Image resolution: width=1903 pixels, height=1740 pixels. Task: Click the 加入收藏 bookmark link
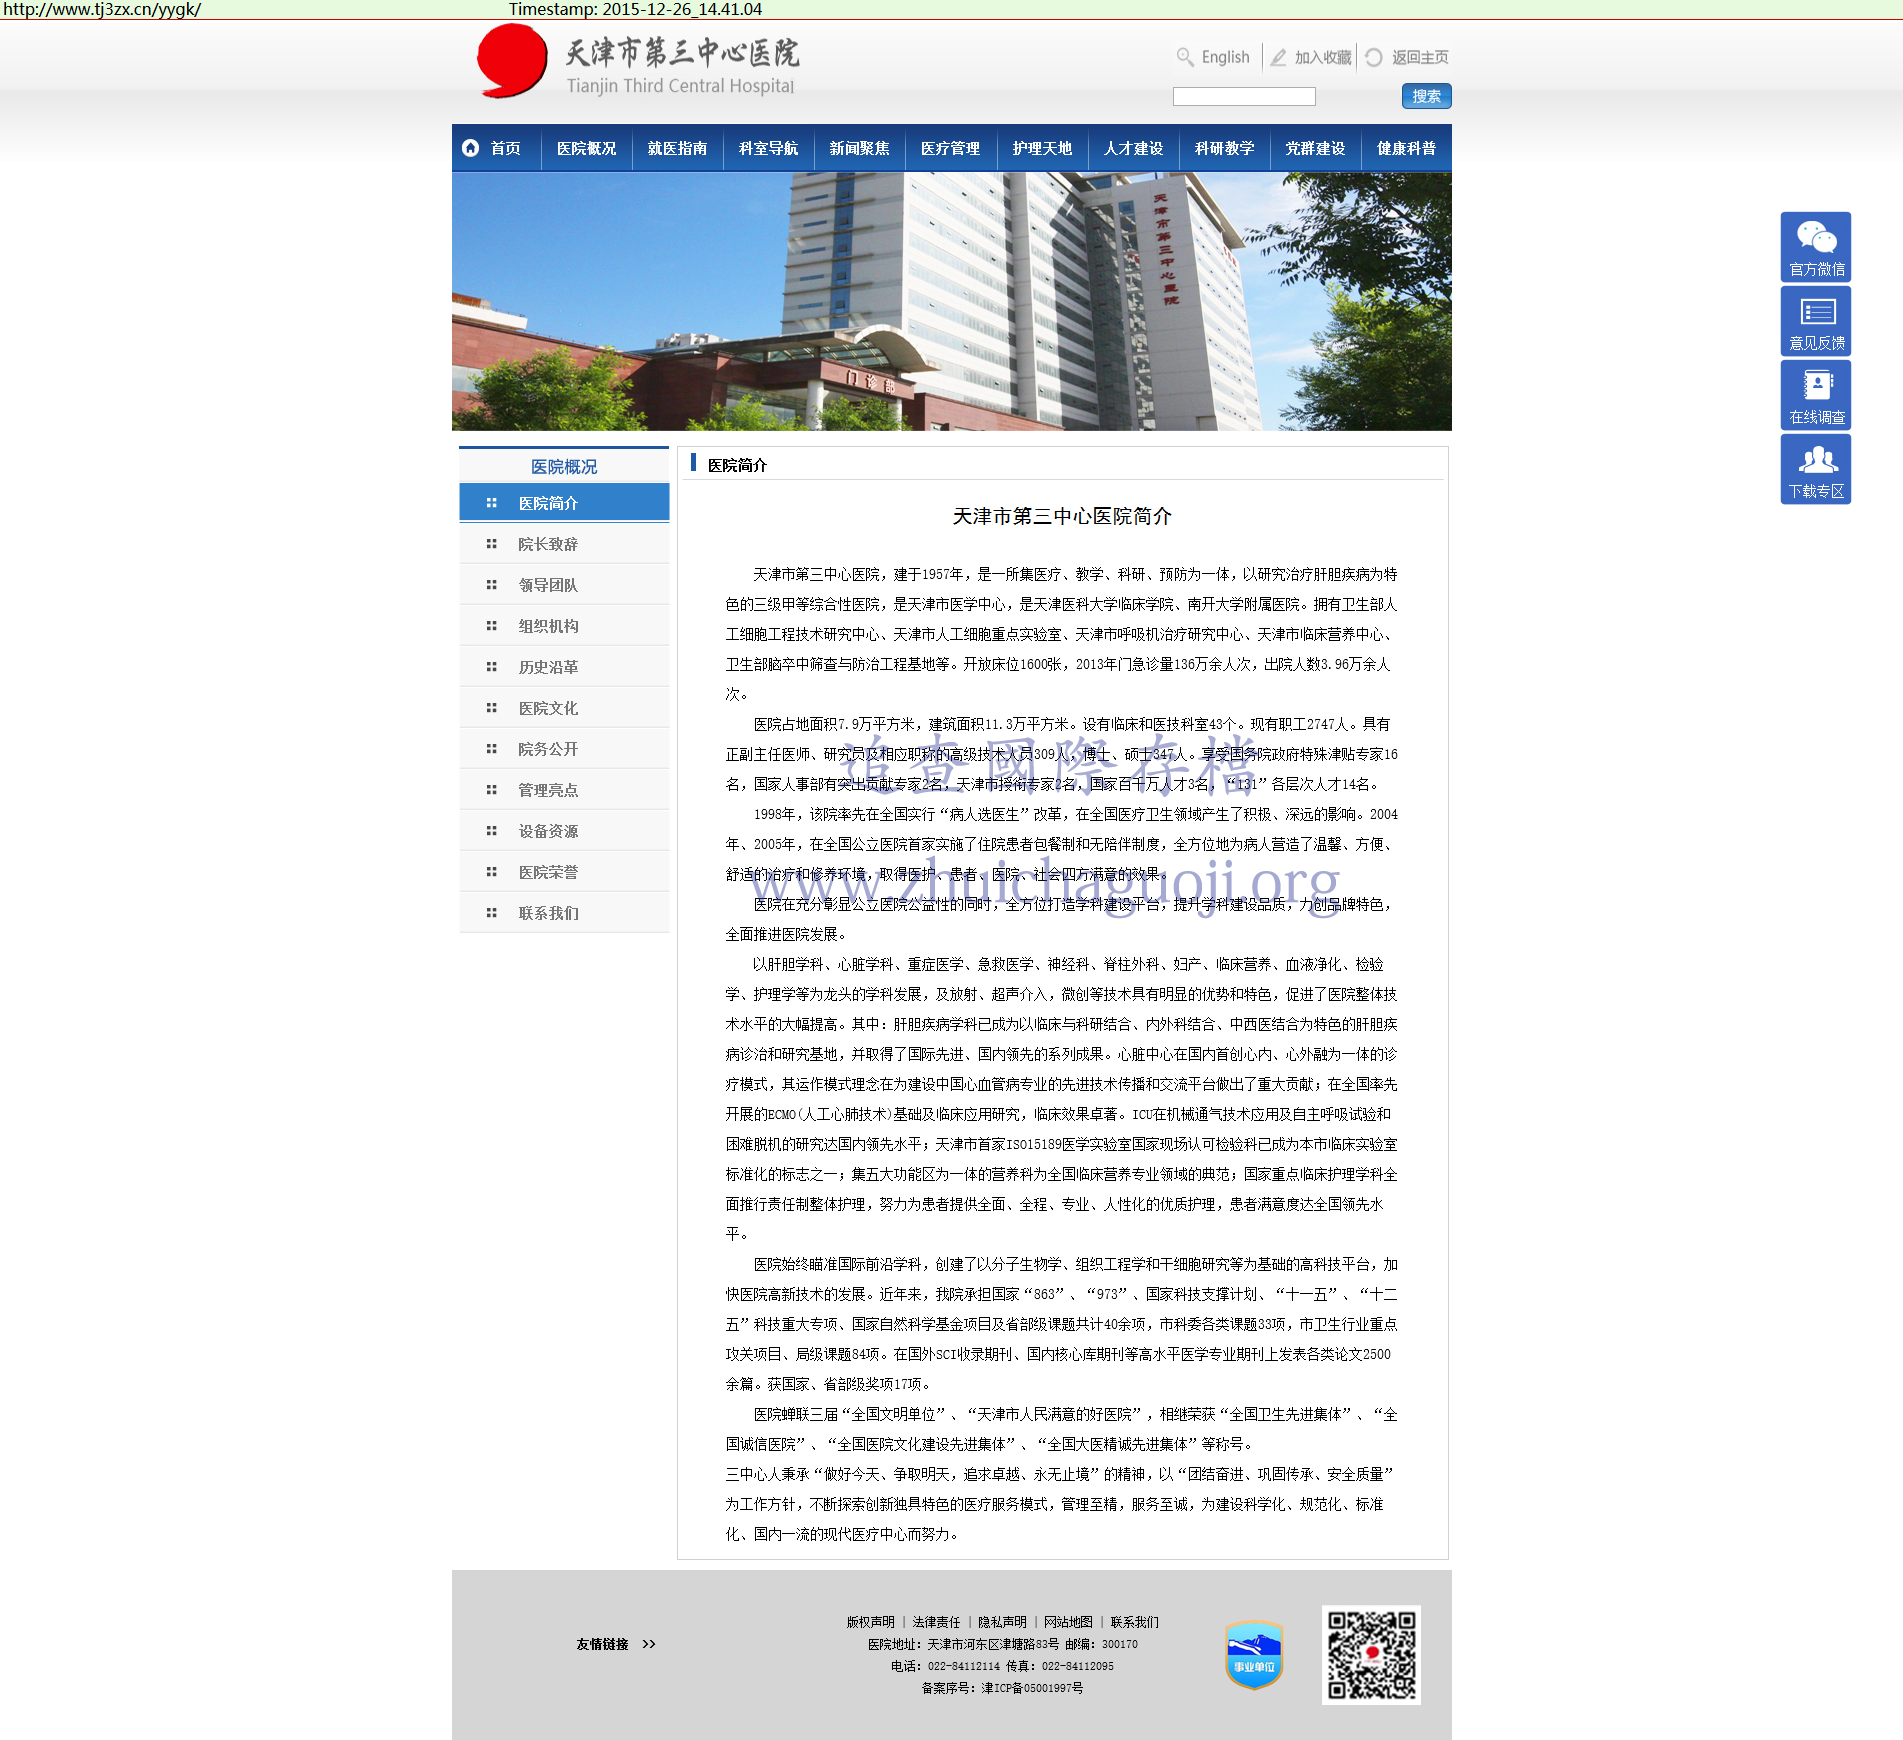[x=1322, y=57]
